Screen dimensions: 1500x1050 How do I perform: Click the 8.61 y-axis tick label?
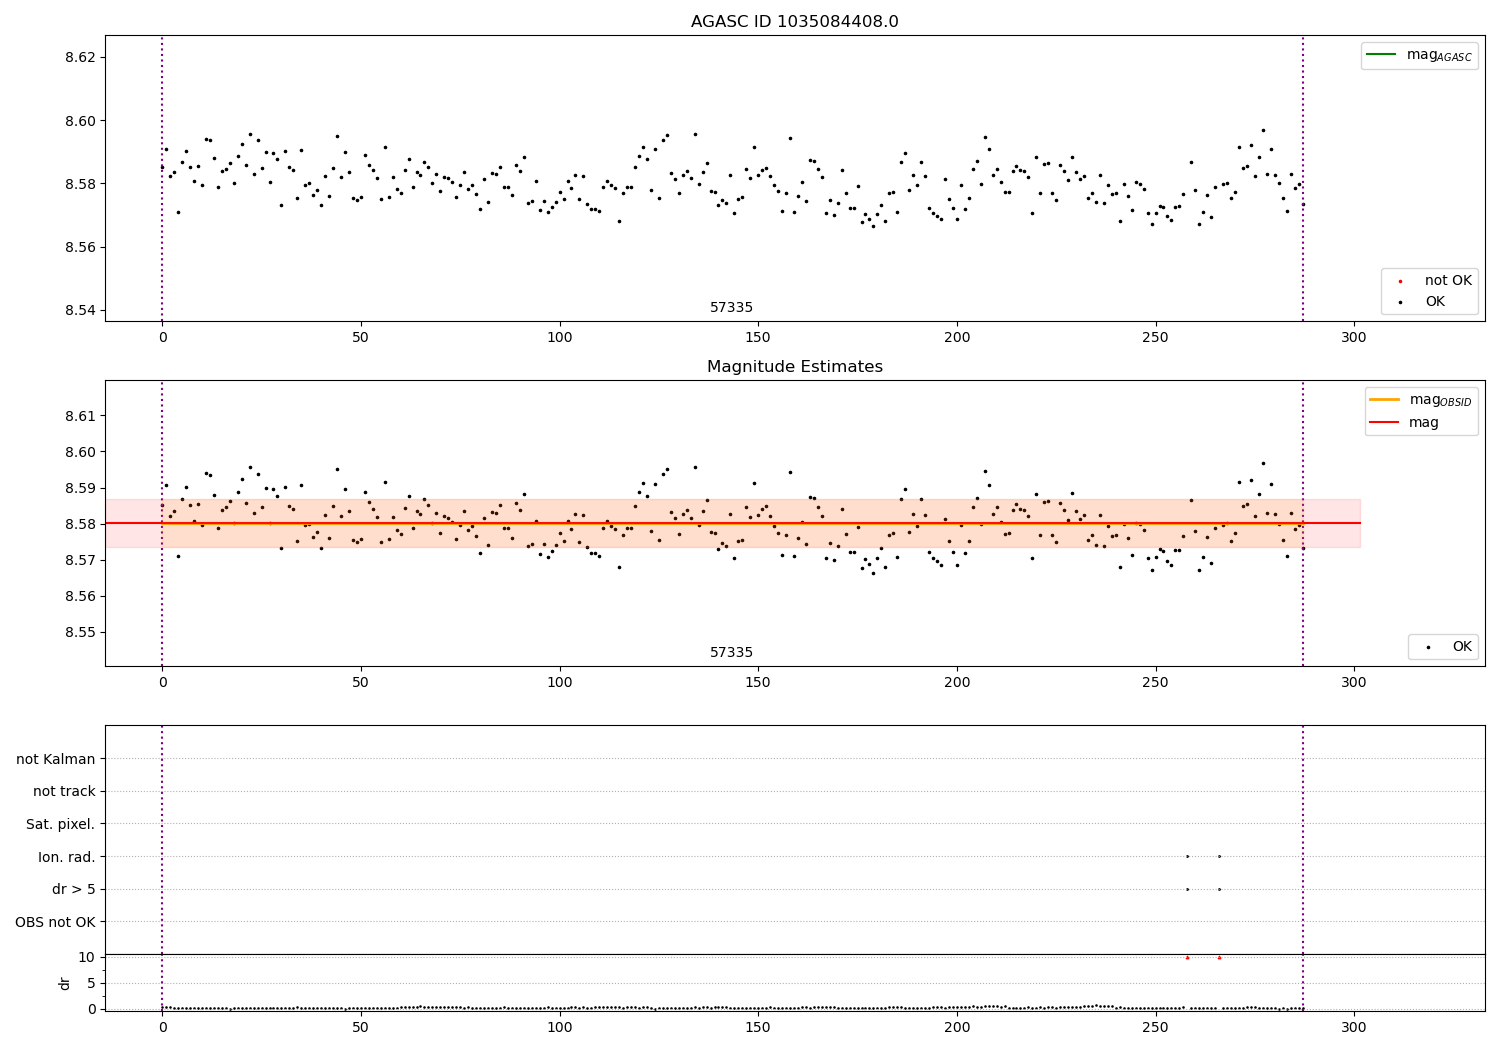pyautogui.click(x=81, y=416)
